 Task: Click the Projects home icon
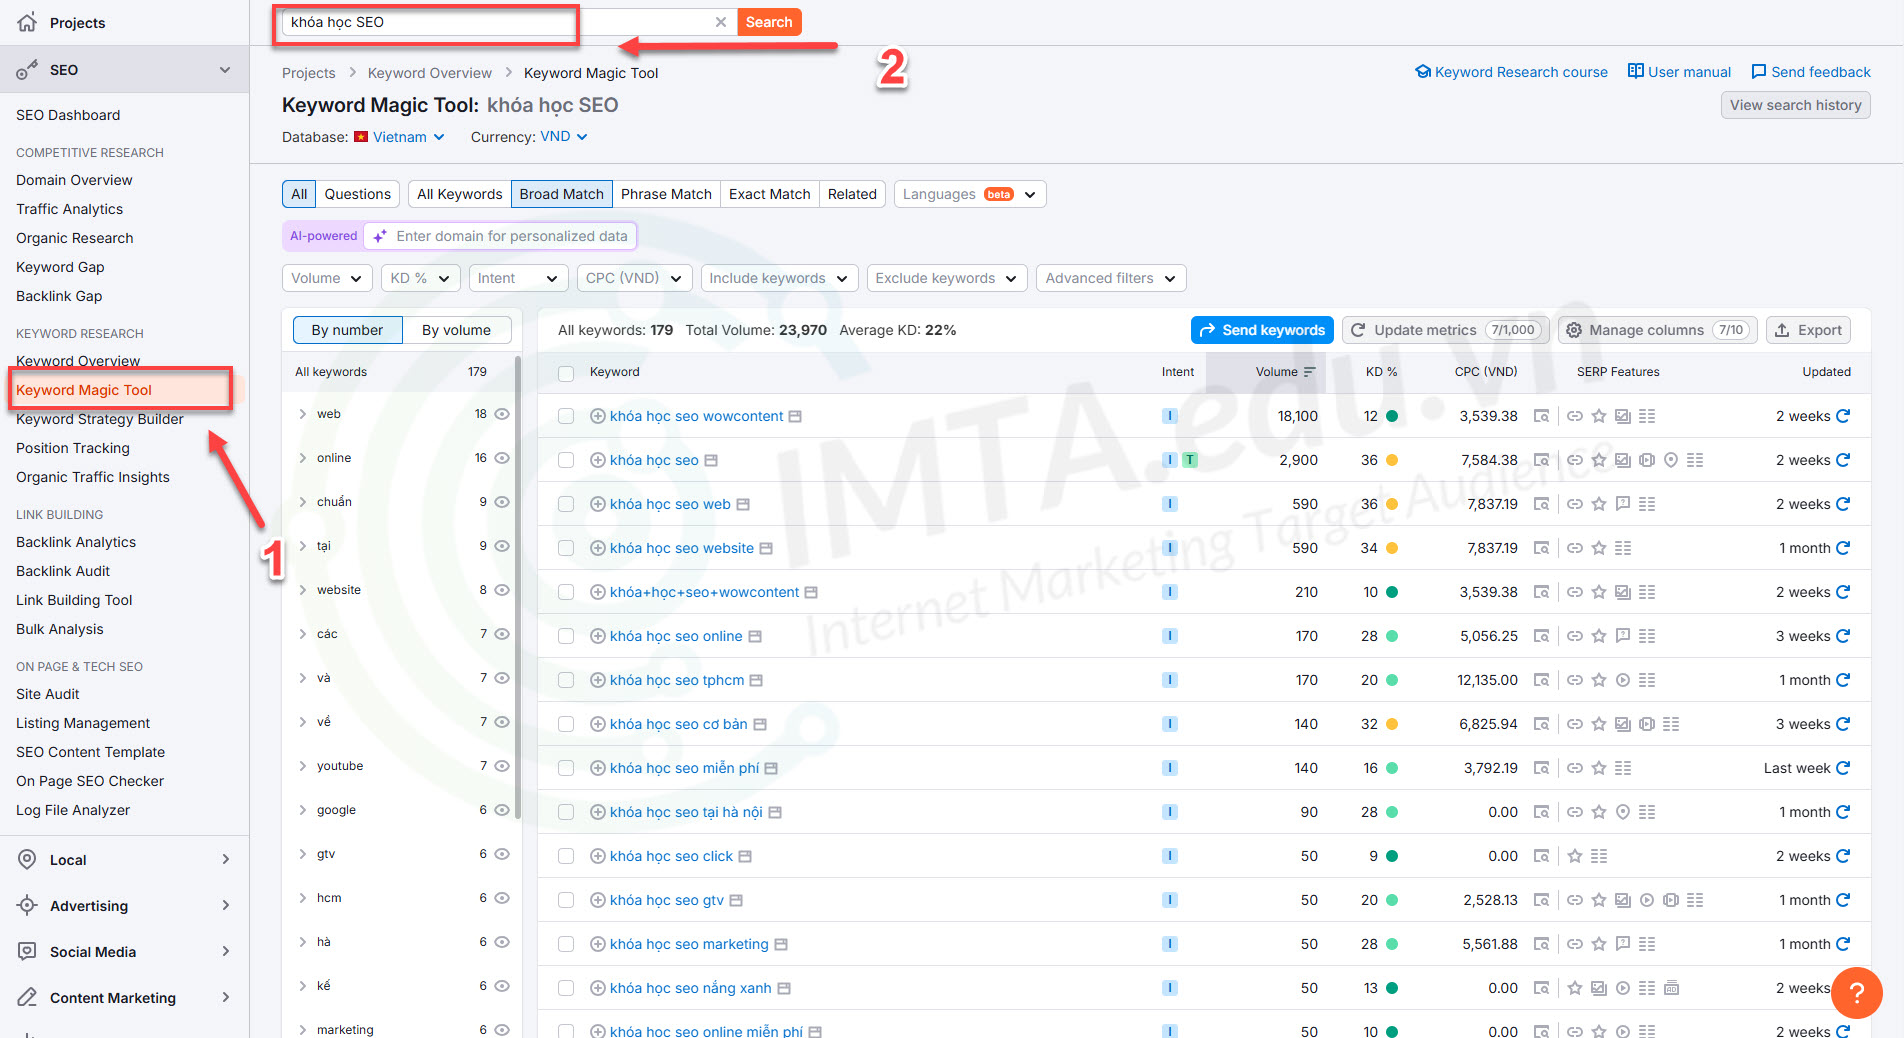tap(27, 22)
